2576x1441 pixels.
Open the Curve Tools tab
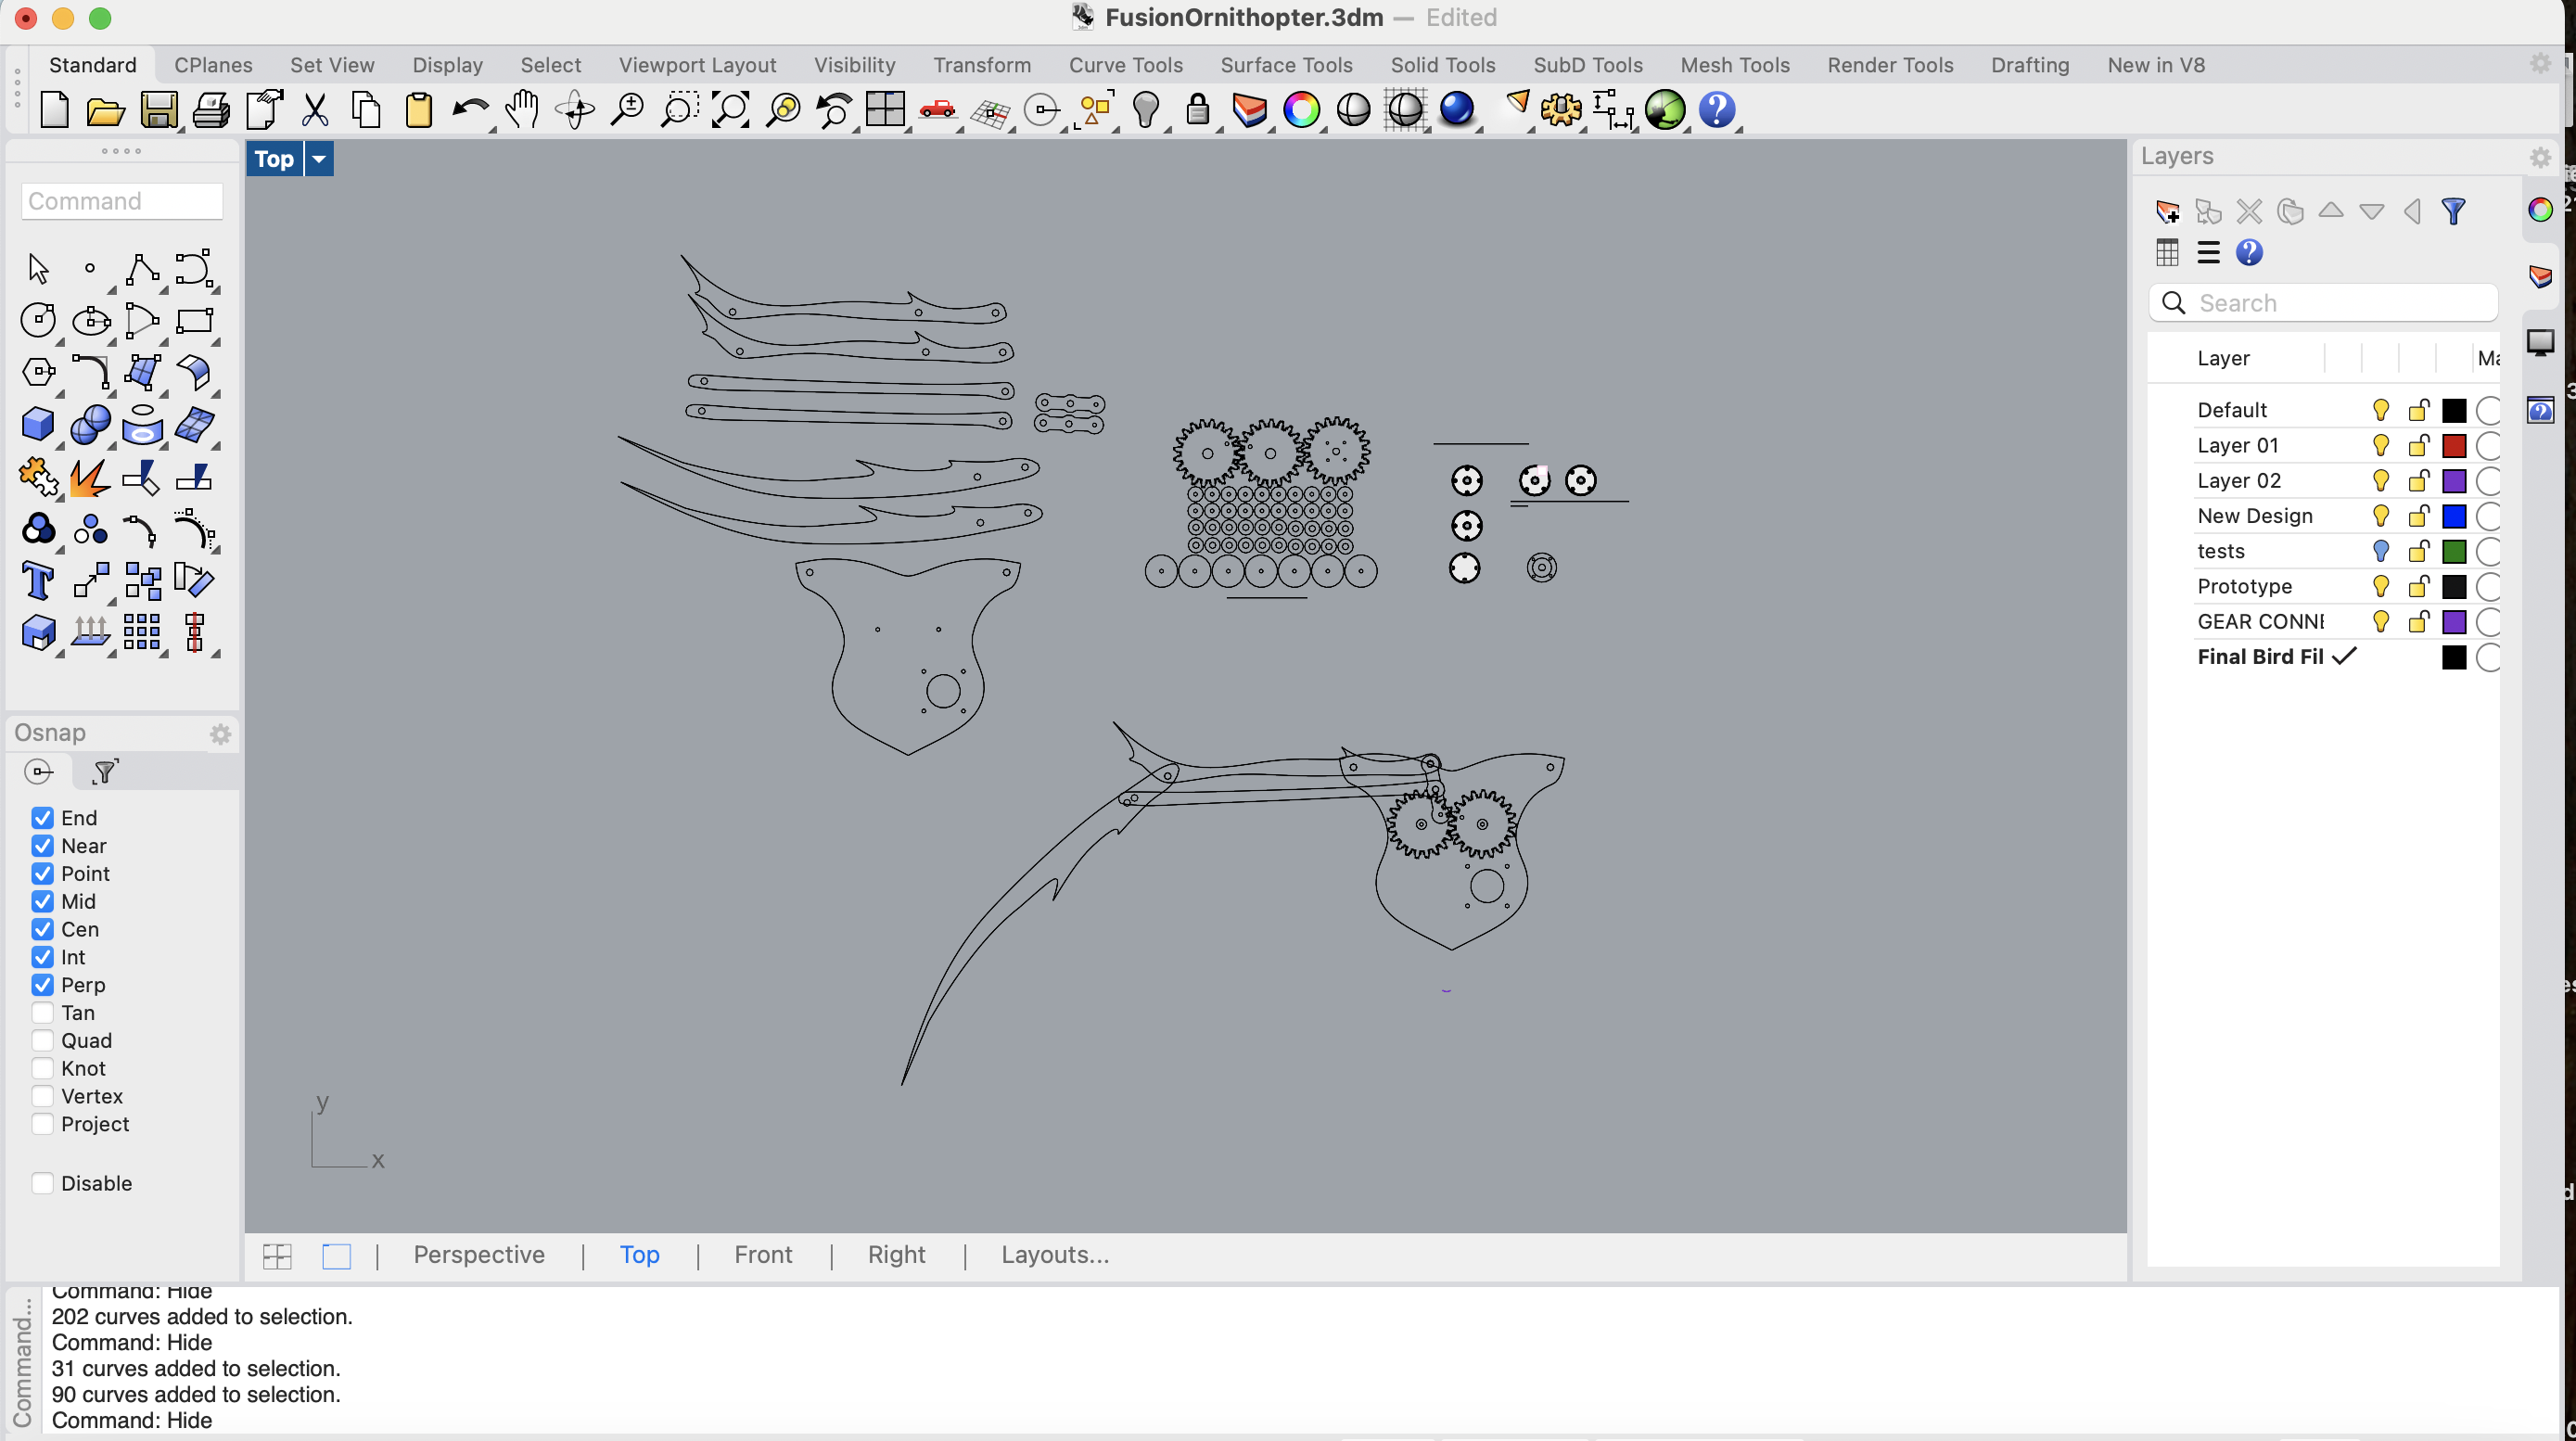1126,65
